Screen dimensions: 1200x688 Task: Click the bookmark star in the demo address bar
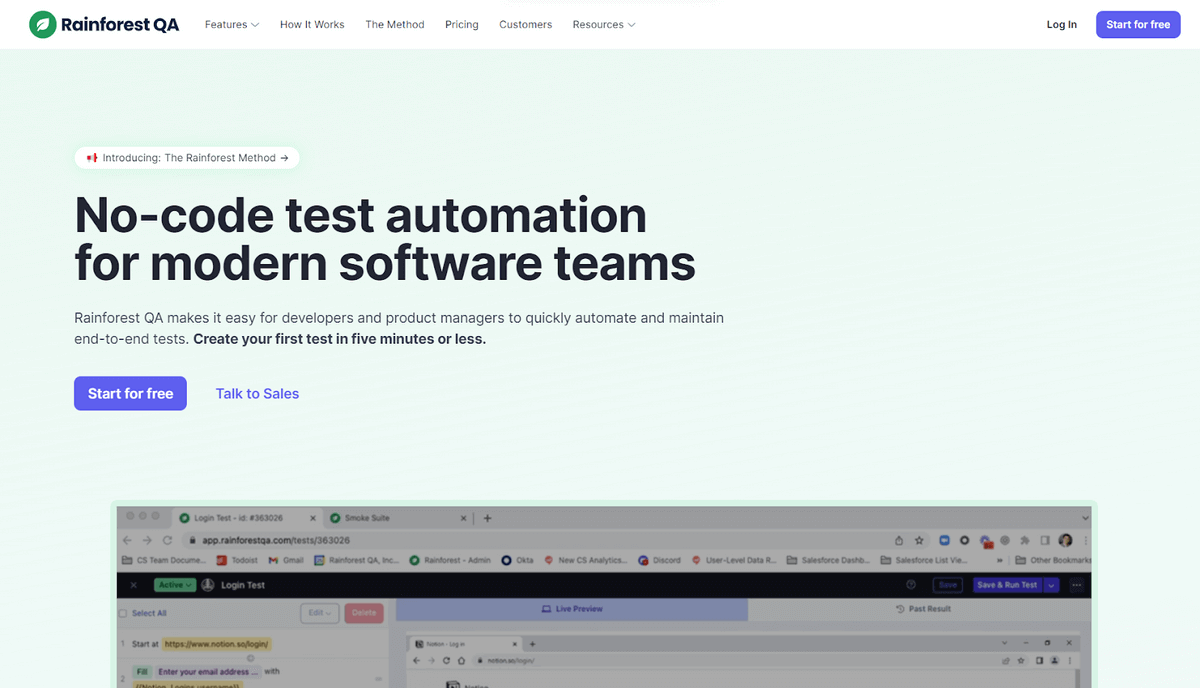tap(918, 540)
